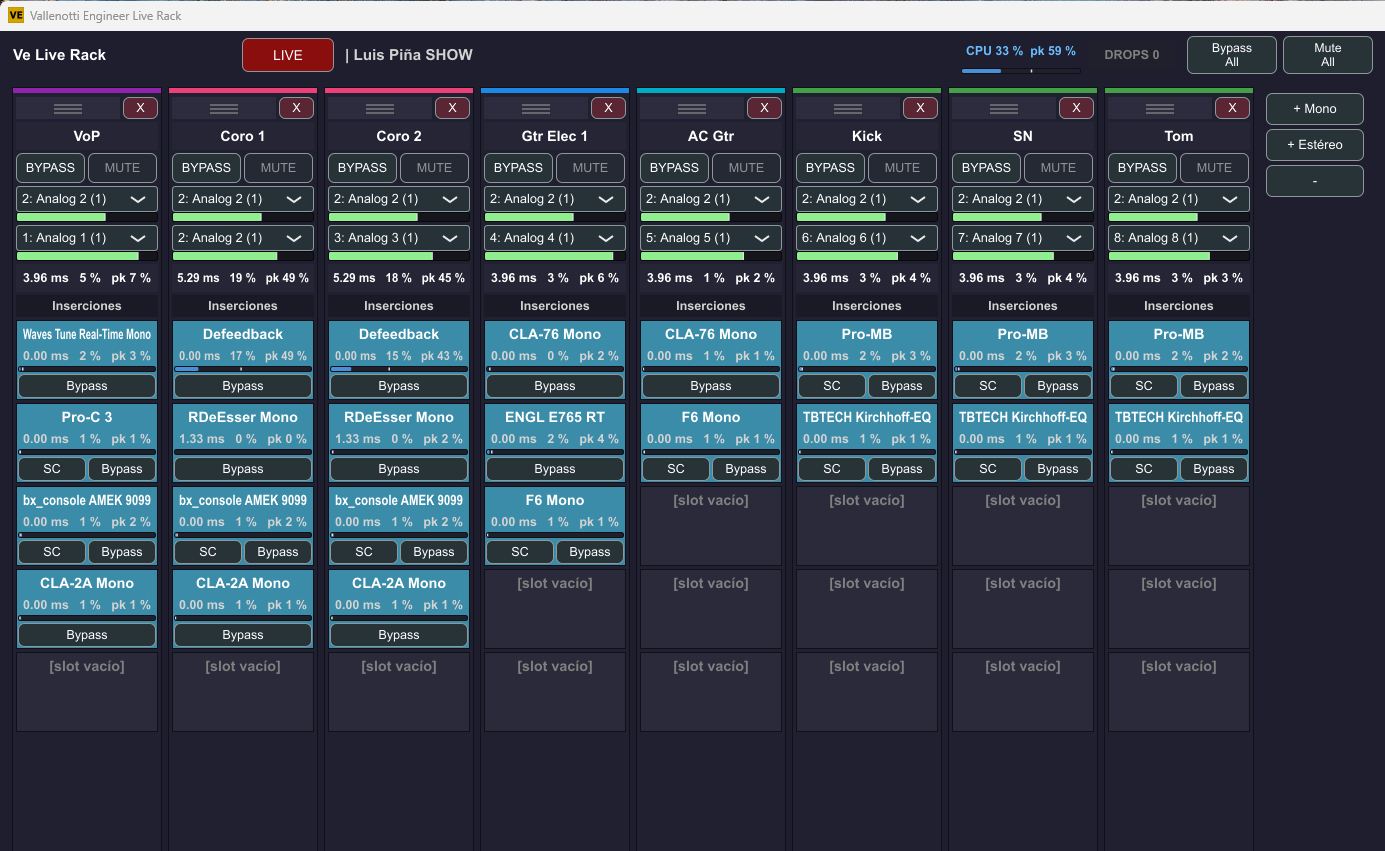Viewport: 1385px width, 851px height.
Task: Enable SC on Kick Pro-MB plugin
Action: [x=831, y=386]
